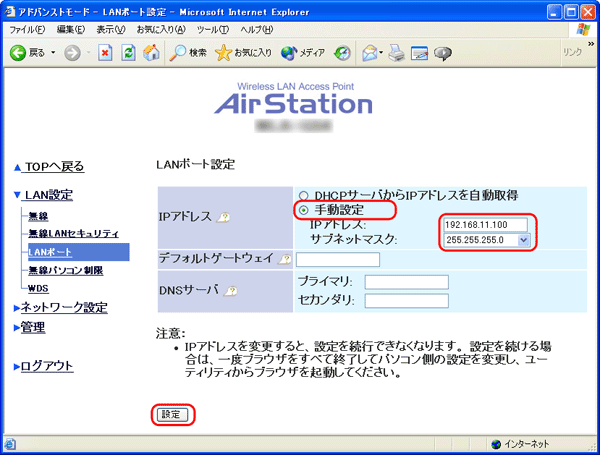Click the Print icon in toolbar
600x455 pixels.
pos(396,52)
